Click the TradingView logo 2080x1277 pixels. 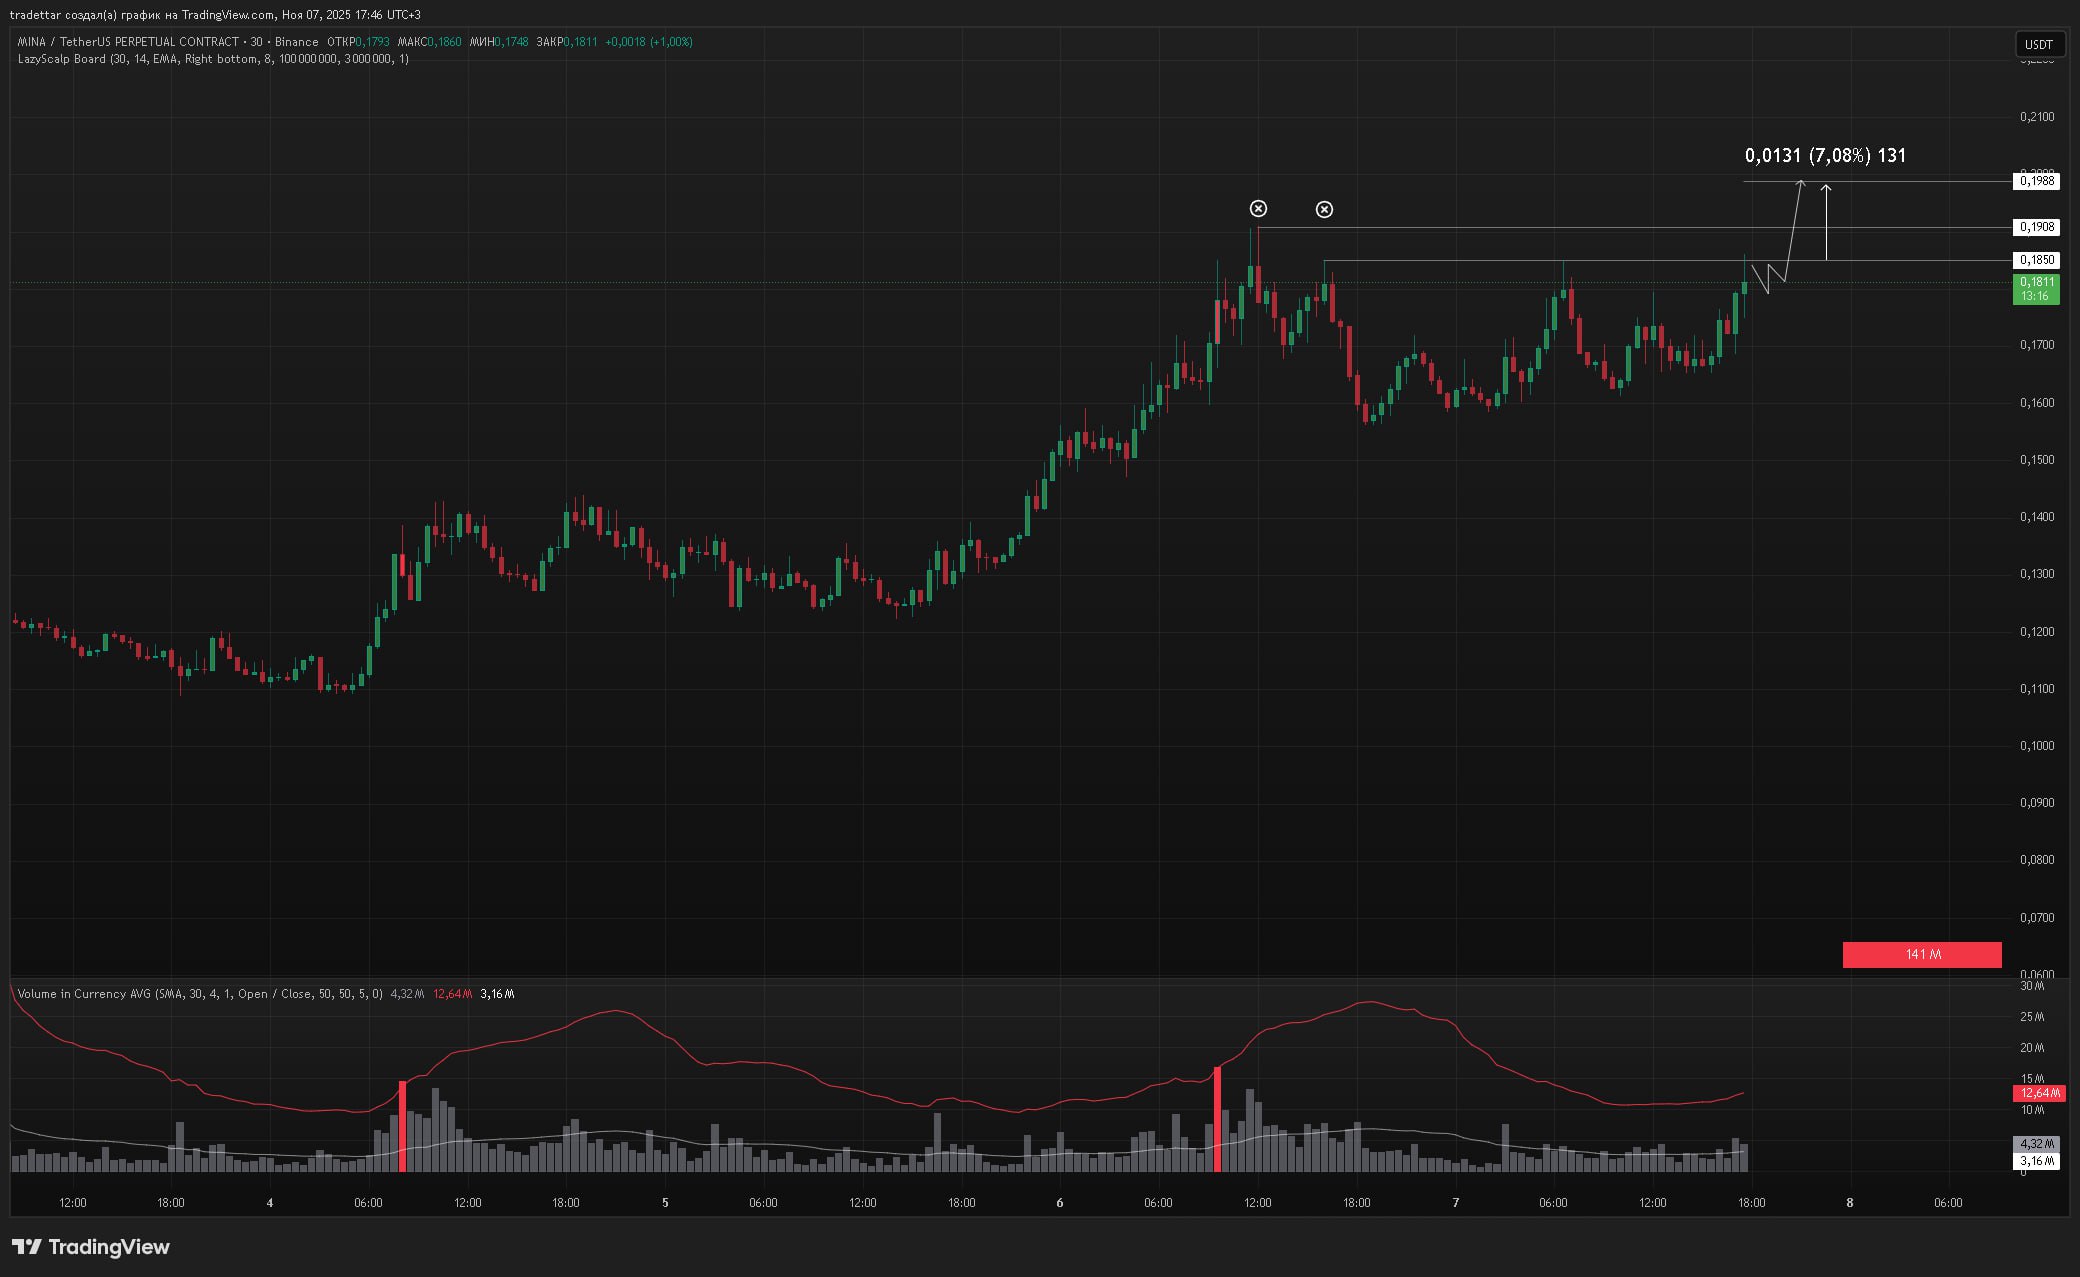pos(91,1246)
